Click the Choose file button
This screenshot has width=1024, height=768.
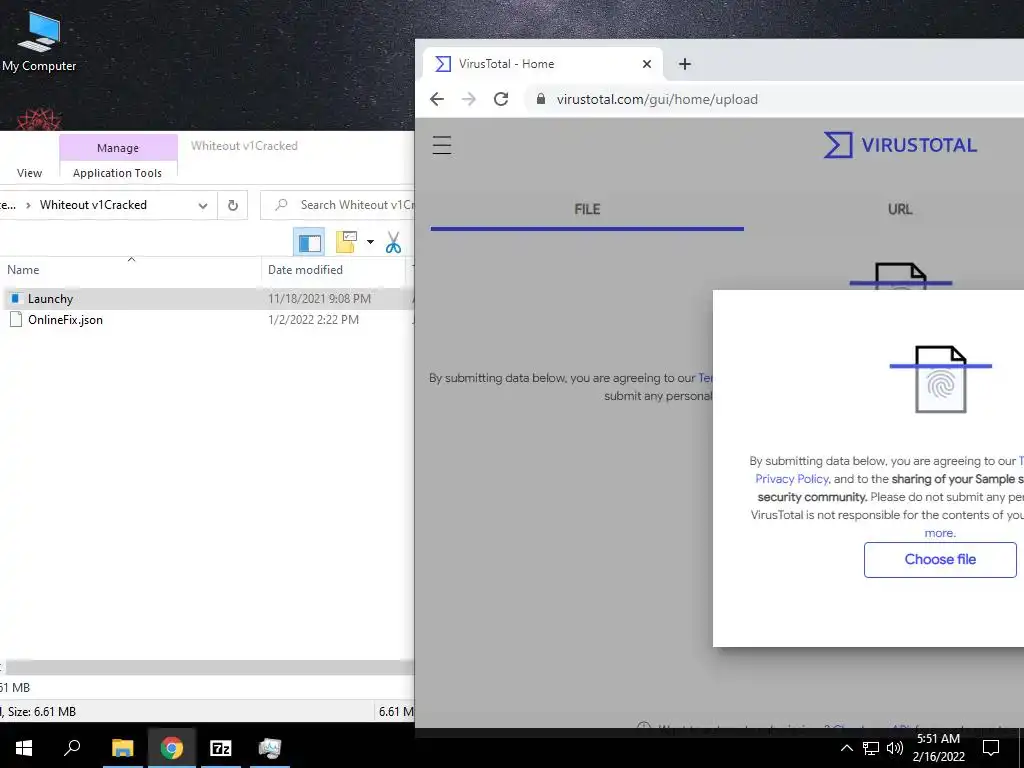(x=940, y=560)
